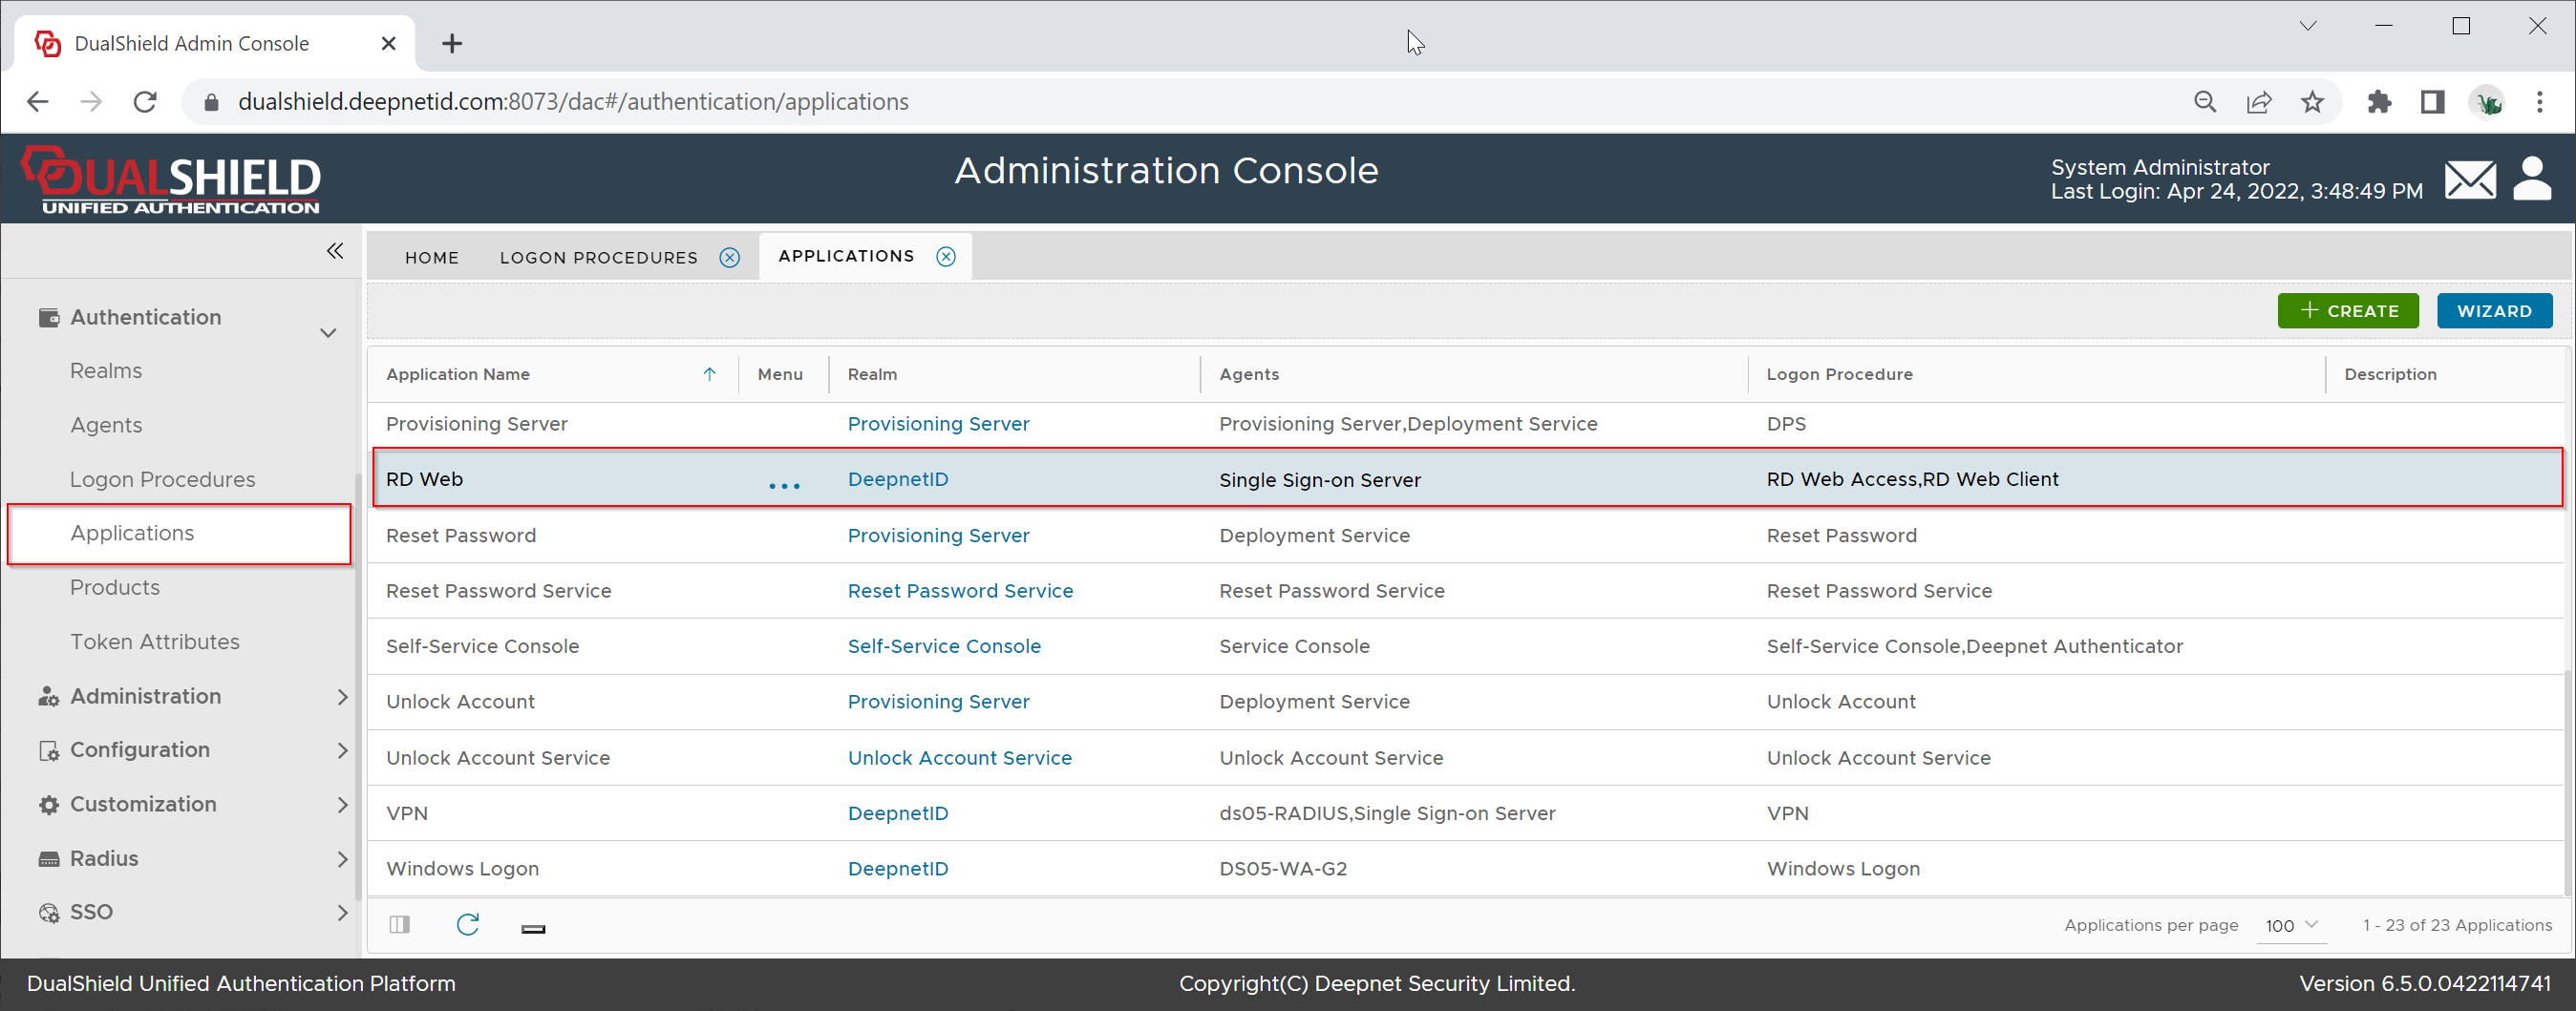Close the Applications tab
The width and height of the screenshot is (2576, 1011).
945,257
